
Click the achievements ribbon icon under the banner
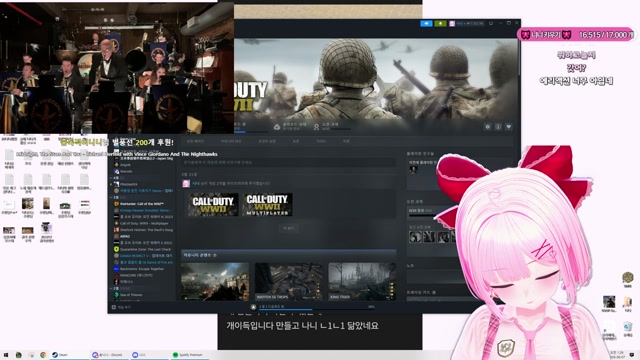point(316,127)
